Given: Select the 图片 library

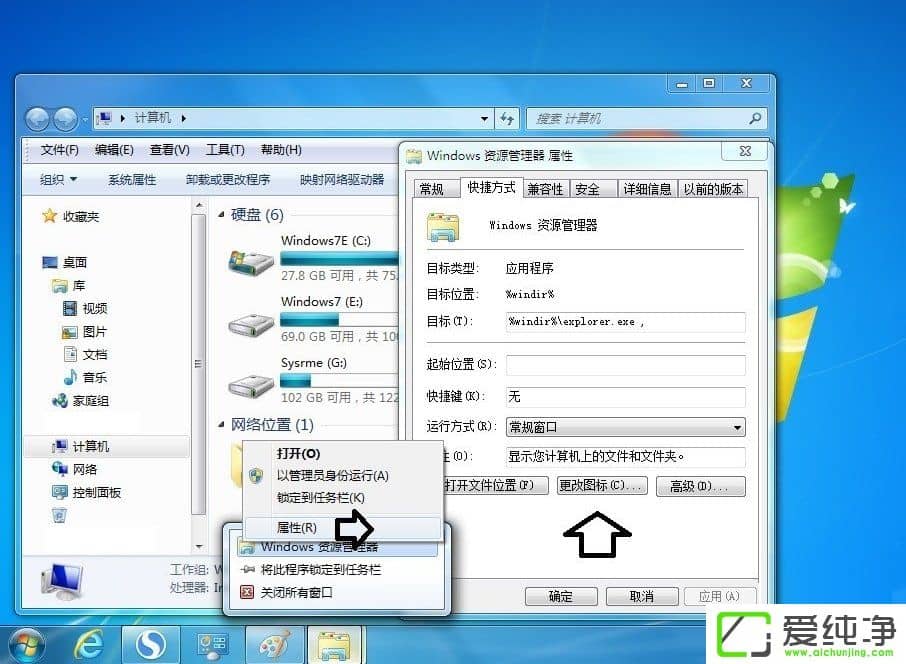Looking at the screenshot, I should (x=84, y=332).
